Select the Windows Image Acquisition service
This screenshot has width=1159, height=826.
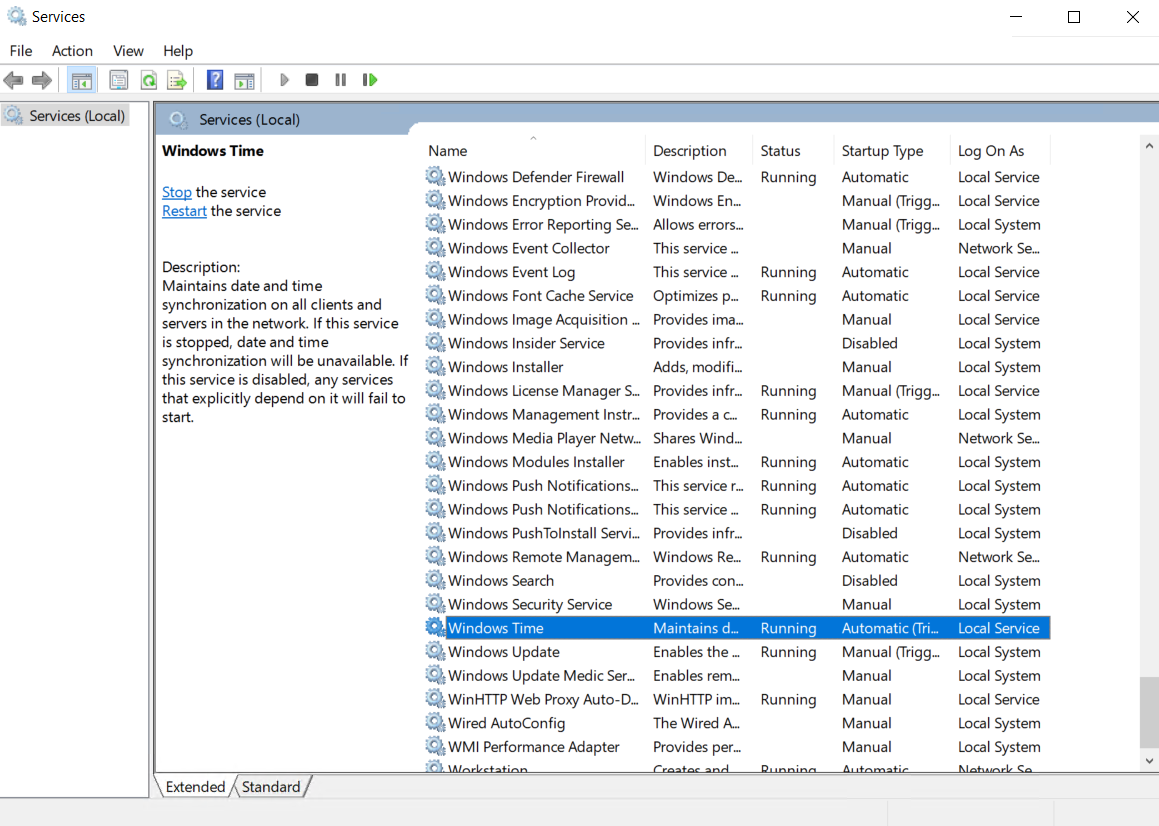tap(737, 319)
